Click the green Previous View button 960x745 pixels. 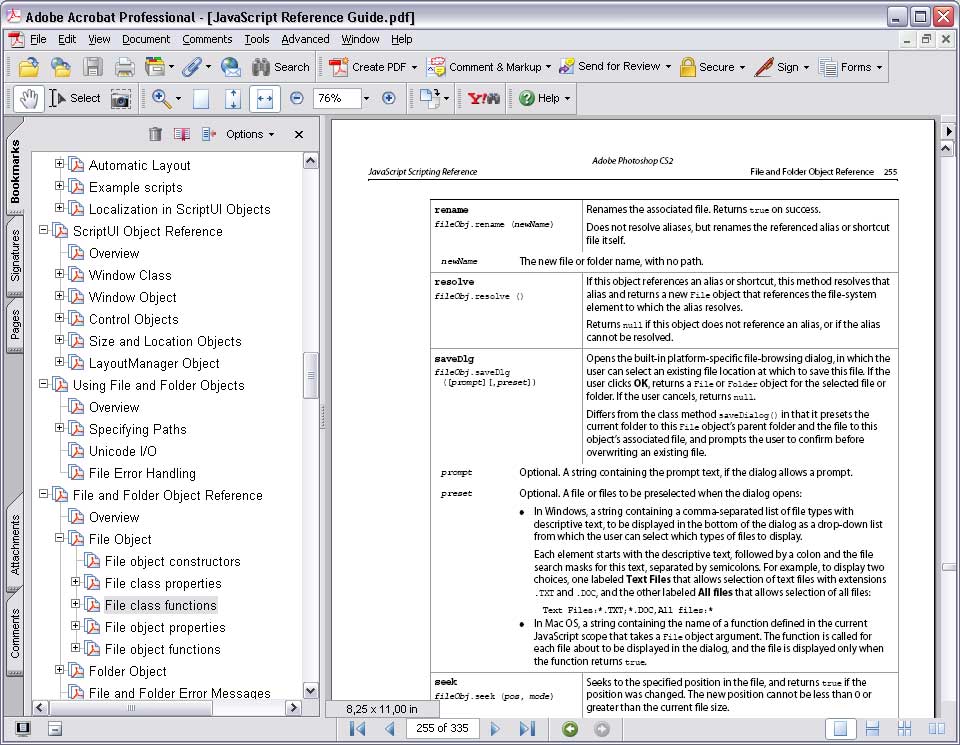pos(570,728)
